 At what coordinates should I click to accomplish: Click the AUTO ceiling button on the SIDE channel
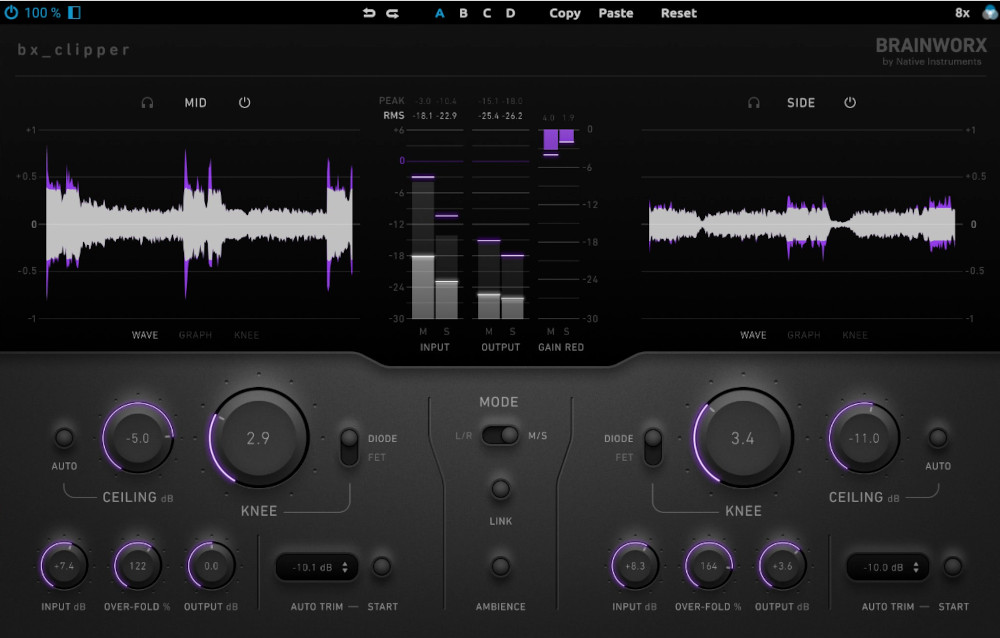point(939,437)
